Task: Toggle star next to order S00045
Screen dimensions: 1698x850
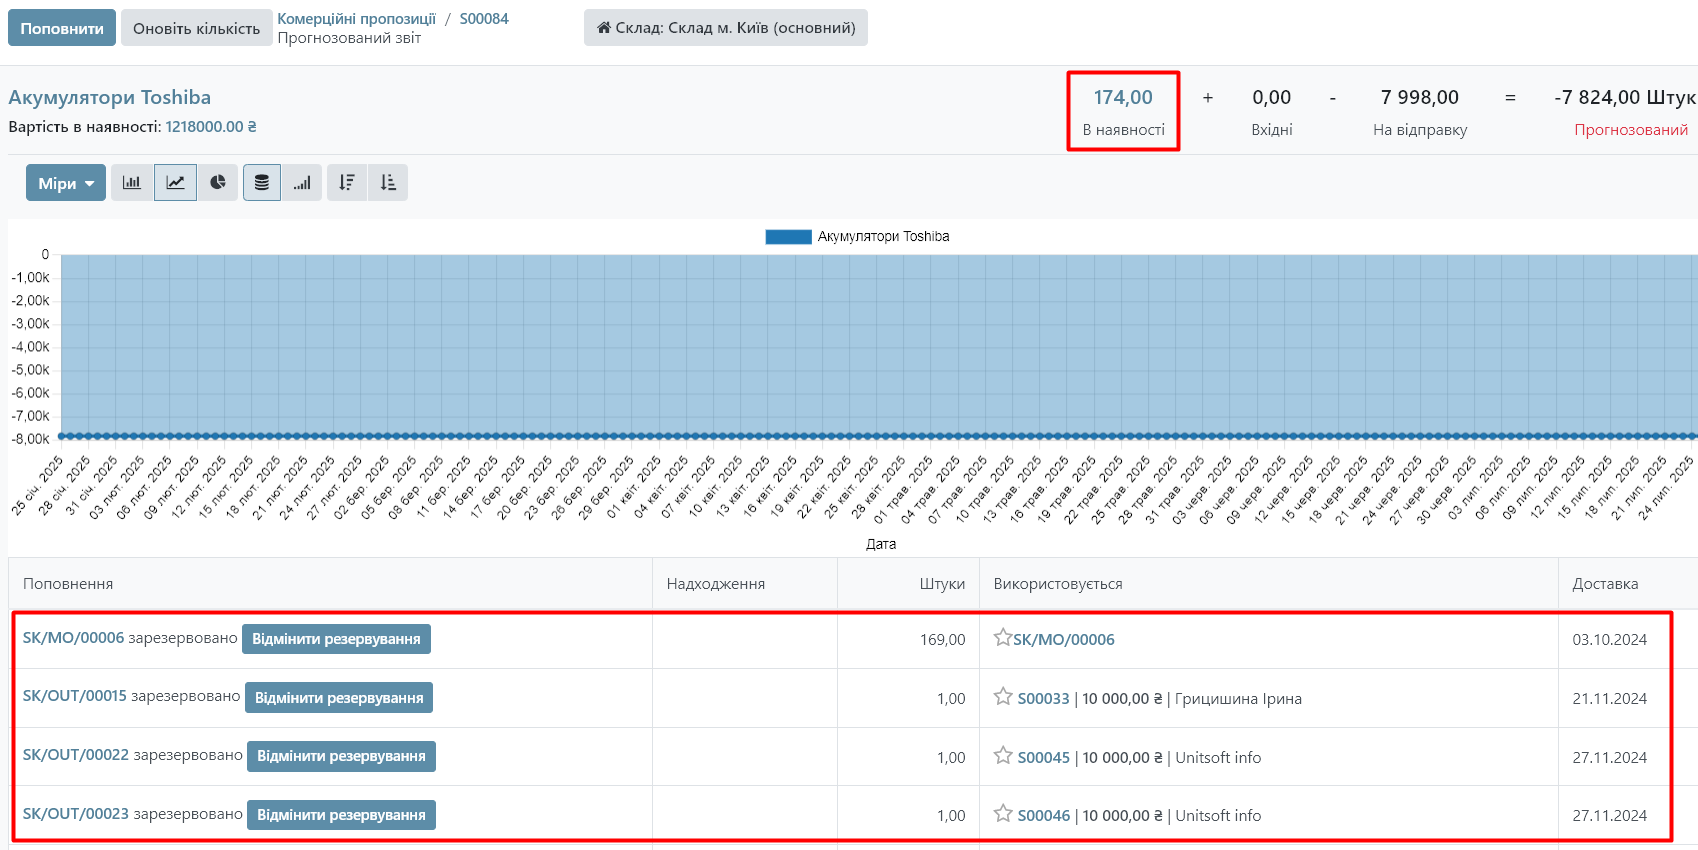Action: tap(1003, 756)
